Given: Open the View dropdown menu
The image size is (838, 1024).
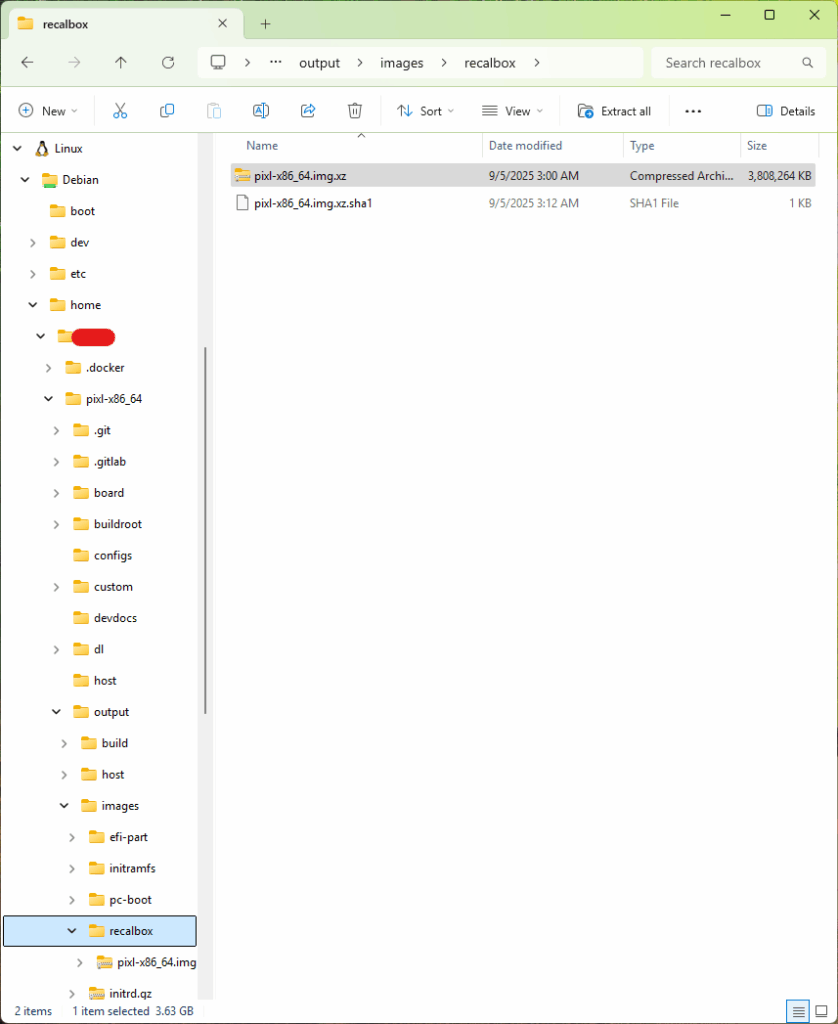Looking at the screenshot, I should pyautogui.click(x=512, y=111).
